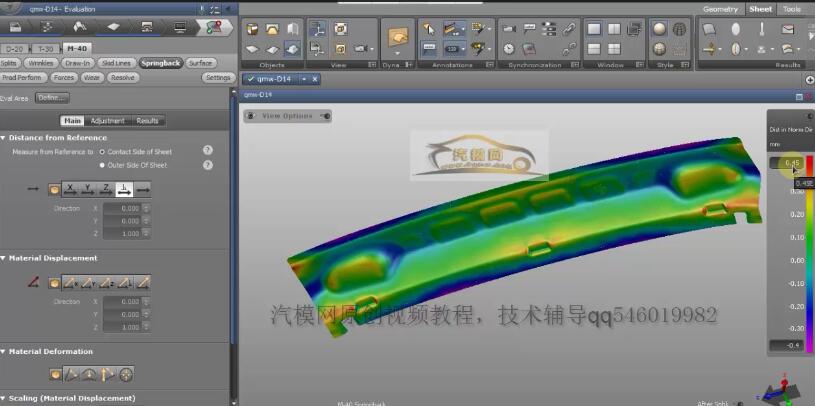Select Contact Side of Sheet option

[x=102, y=152]
